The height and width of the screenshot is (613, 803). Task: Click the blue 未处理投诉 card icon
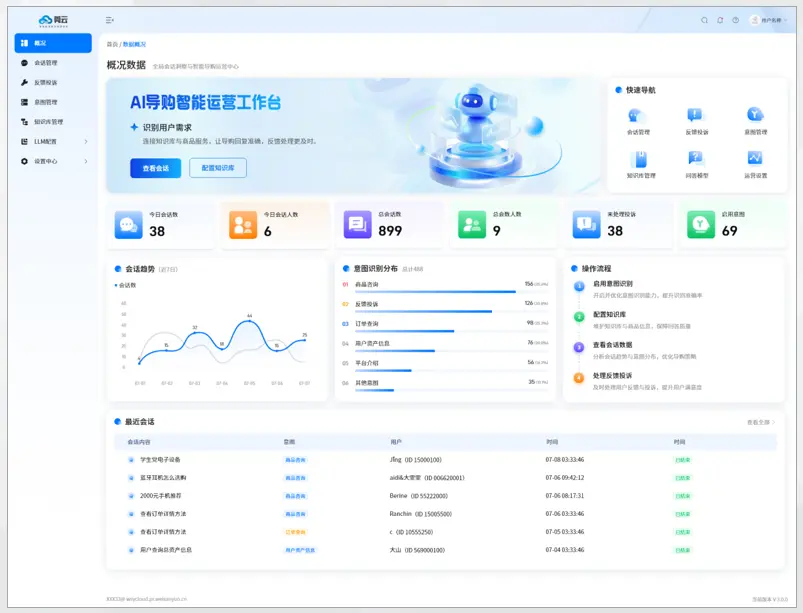click(586, 225)
